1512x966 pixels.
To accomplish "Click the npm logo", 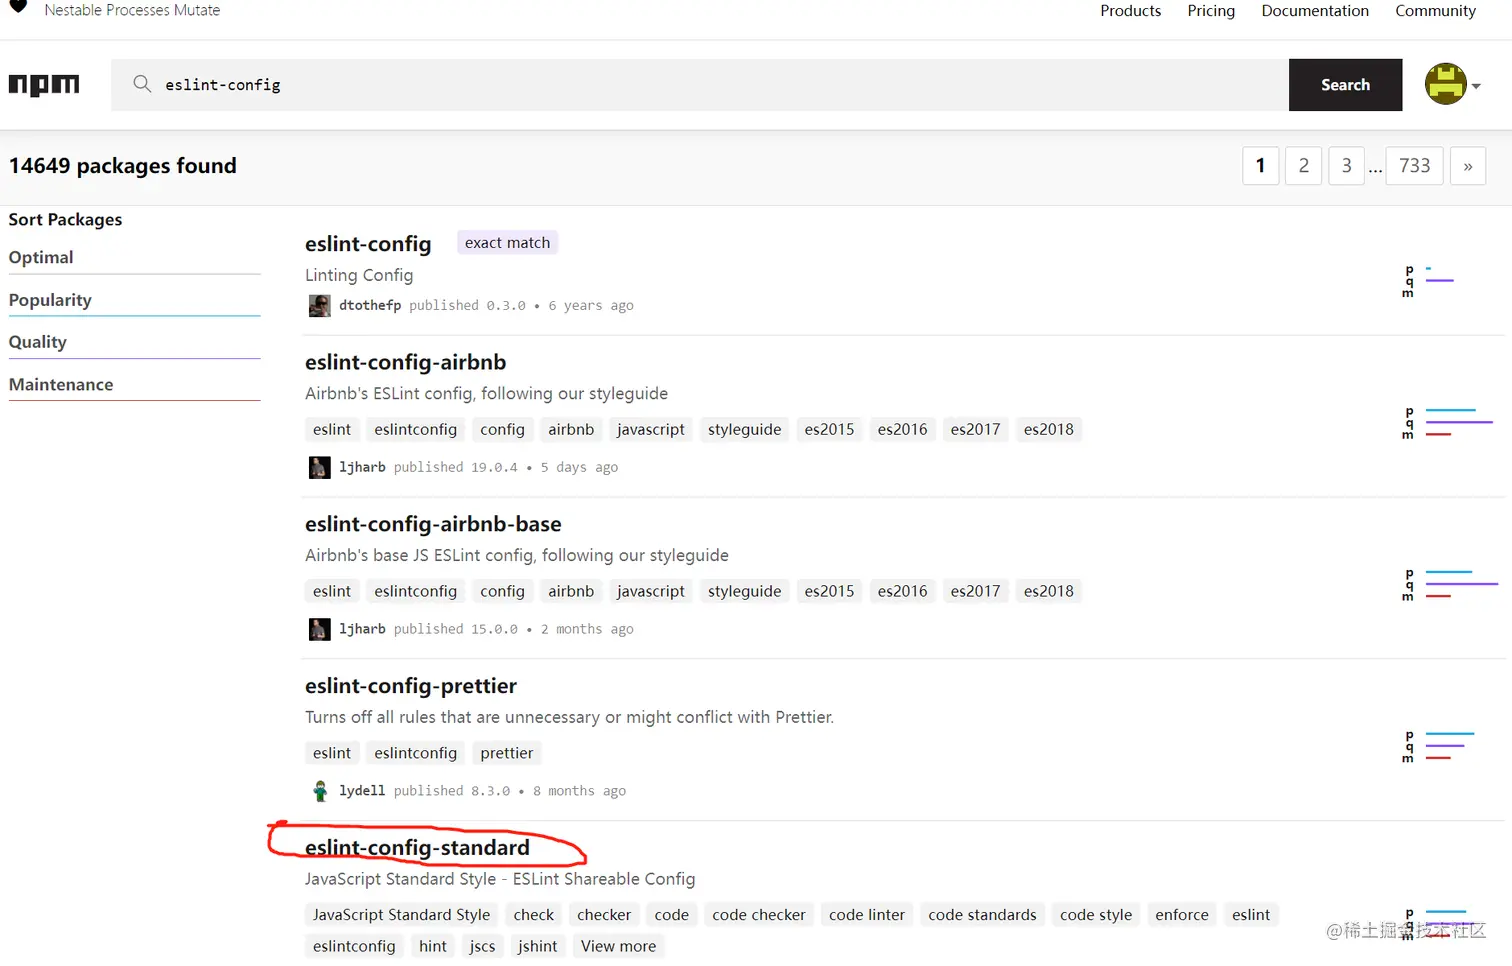I will (x=44, y=85).
